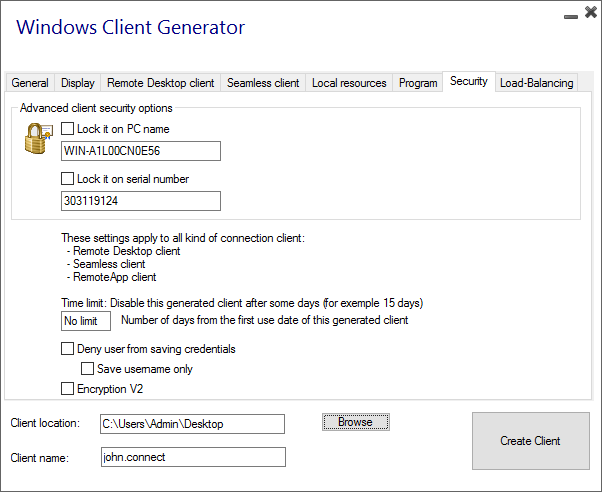Enable Encryption V2 option
This screenshot has height=492, width=602.
point(68,389)
